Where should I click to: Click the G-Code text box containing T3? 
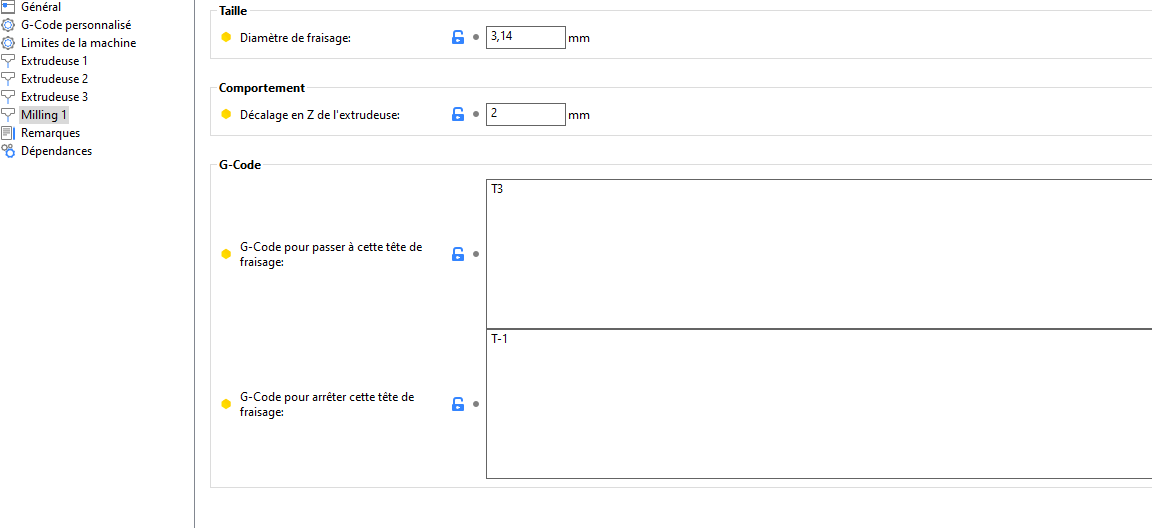point(818,253)
